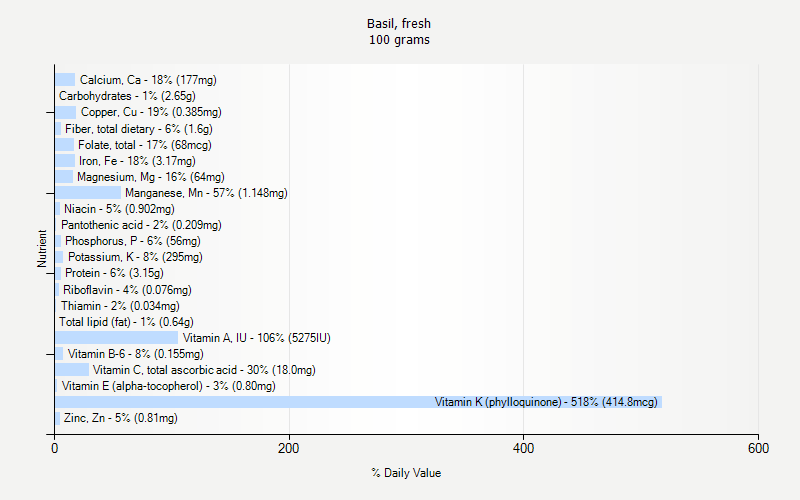Click the Calcium blue bar
800x500 pixels.
[x=65, y=80]
